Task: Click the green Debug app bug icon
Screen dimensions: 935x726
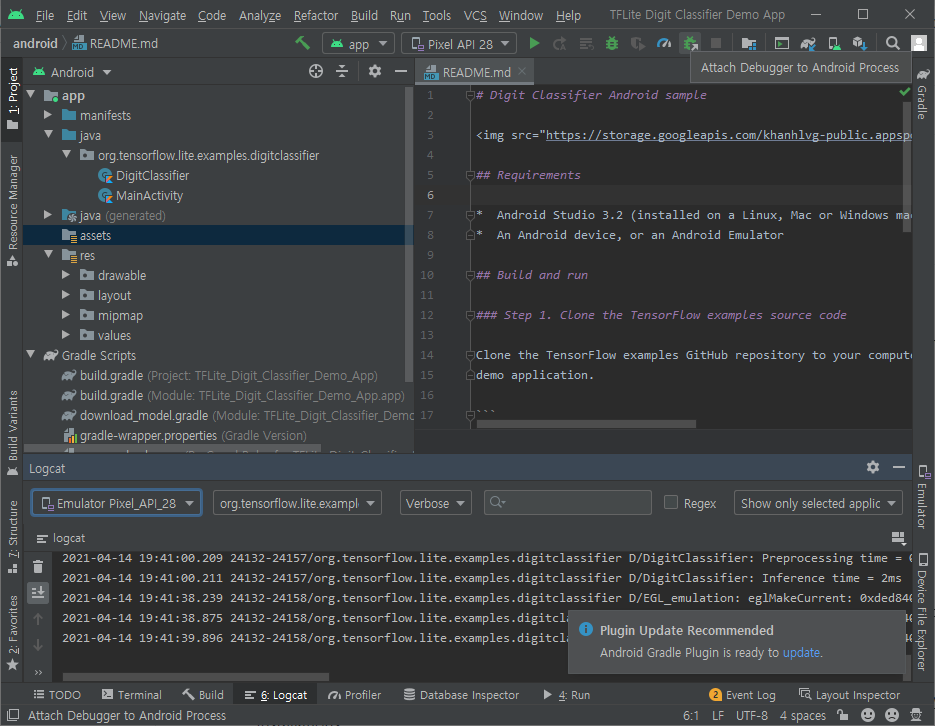Action: click(x=612, y=44)
